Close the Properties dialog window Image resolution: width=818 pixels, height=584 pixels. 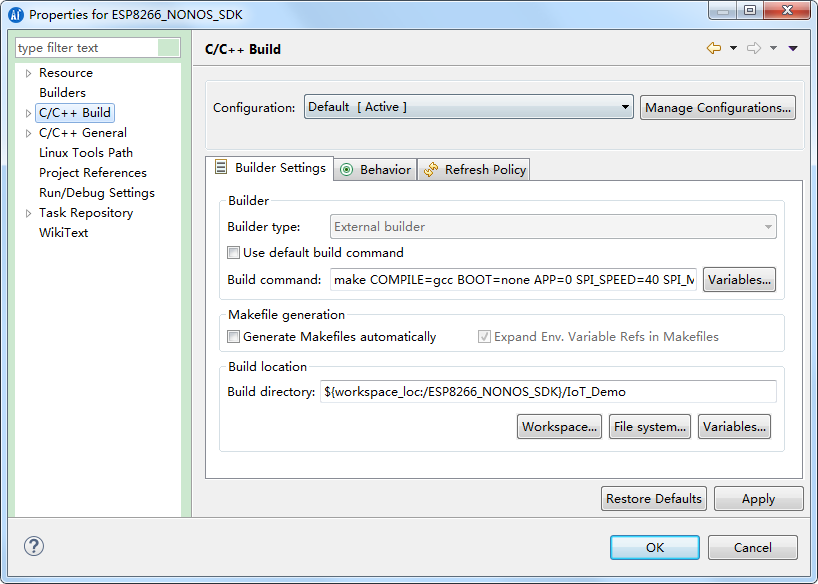point(788,10)
